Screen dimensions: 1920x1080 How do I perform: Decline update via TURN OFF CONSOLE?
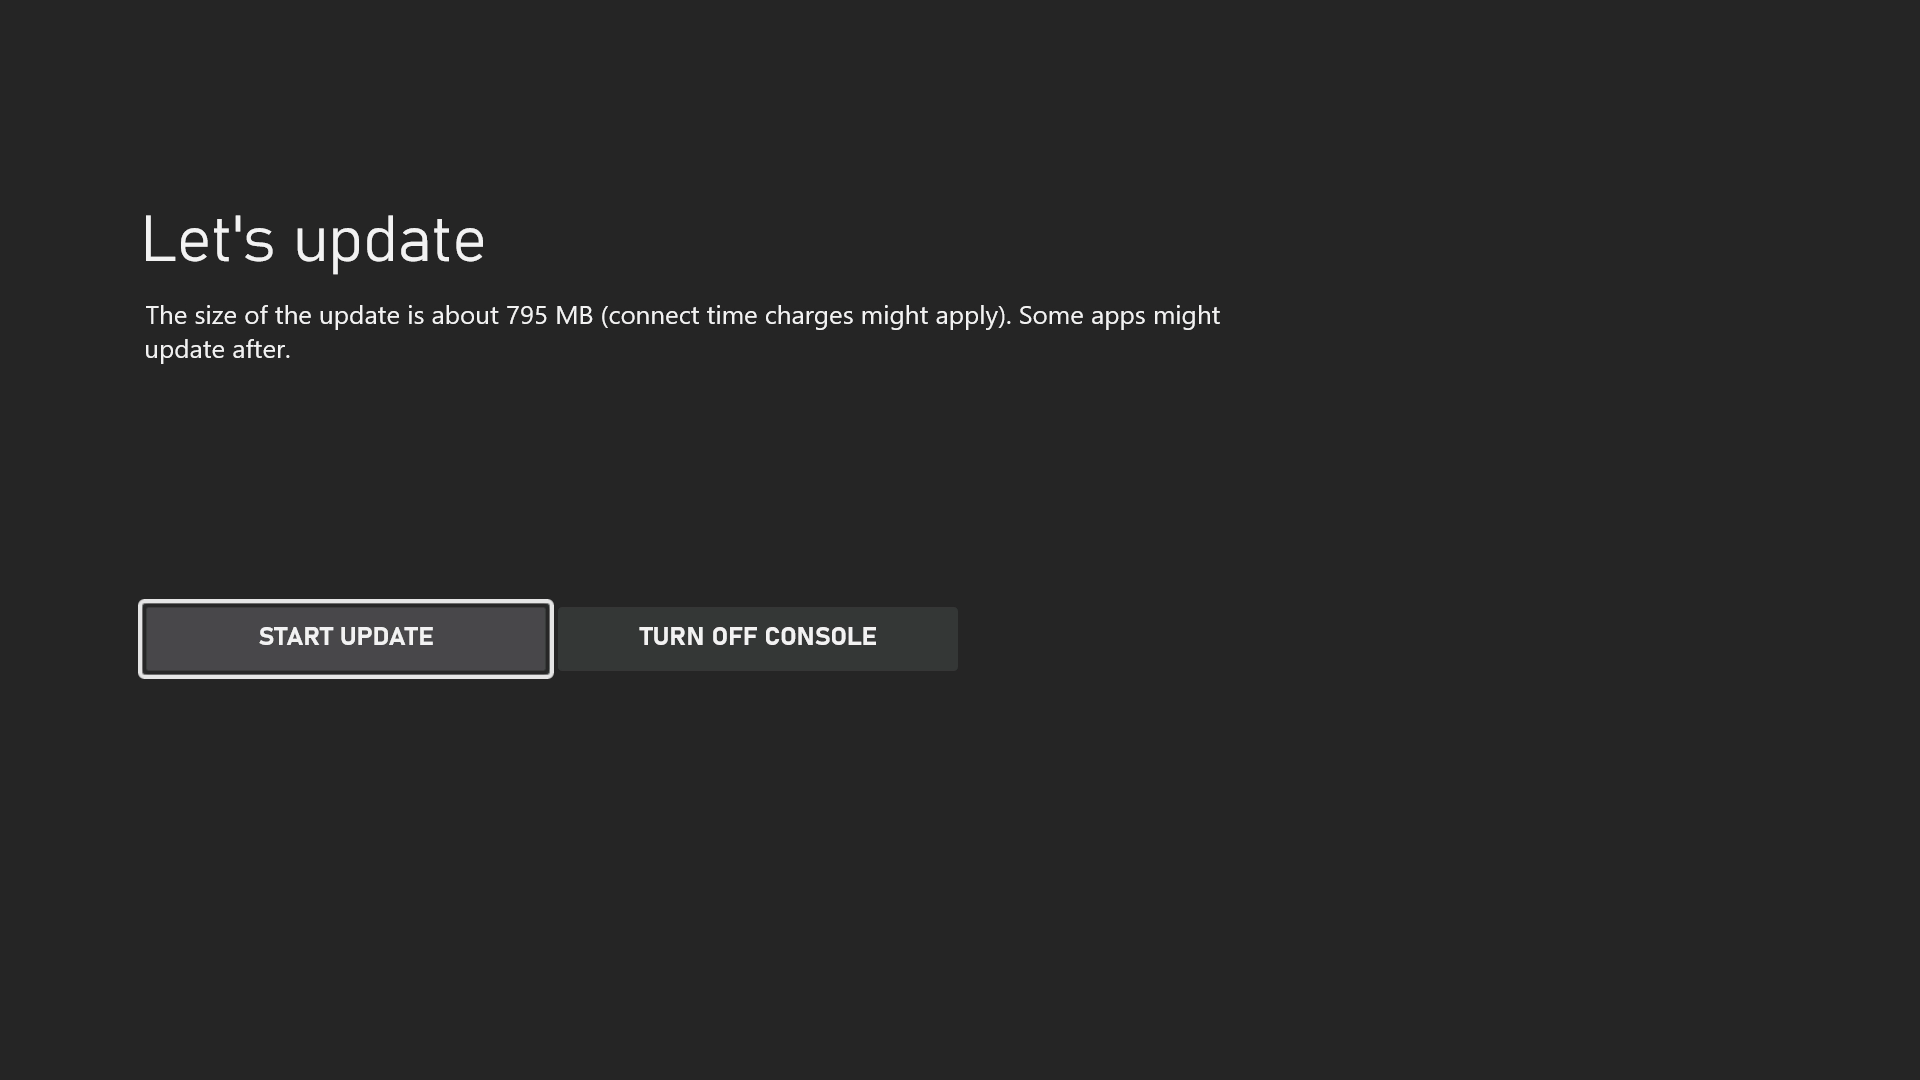pos(758,639)
